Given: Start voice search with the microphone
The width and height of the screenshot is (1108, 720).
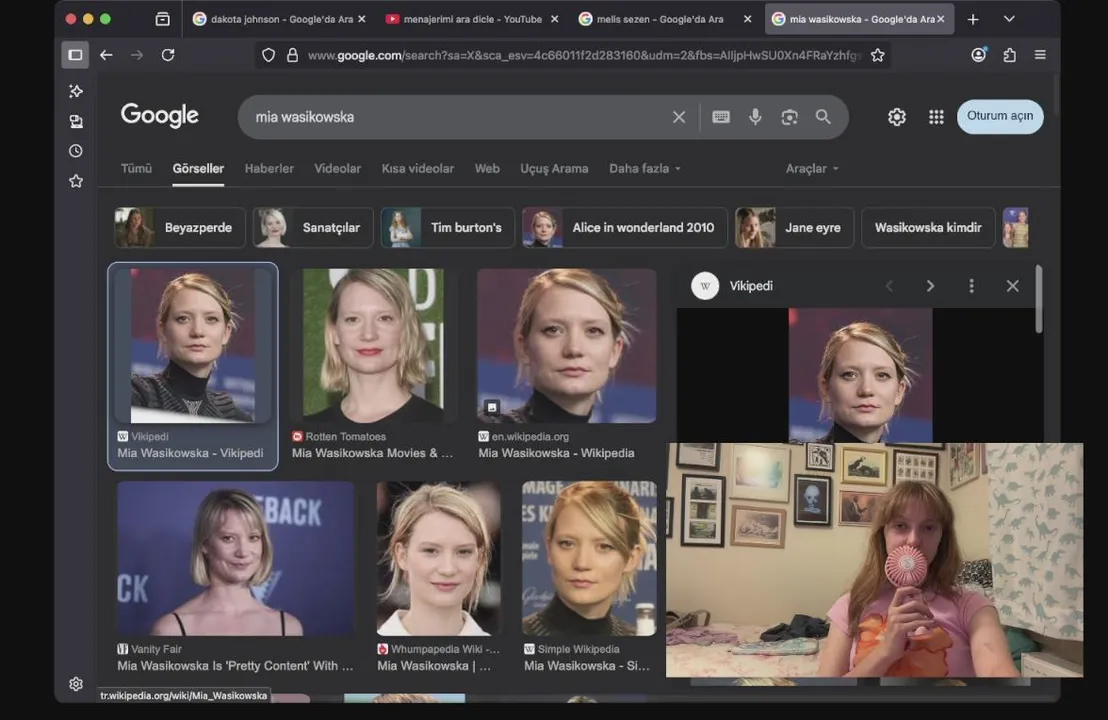Looking at the screenshot, I should [x=755, y=117].
